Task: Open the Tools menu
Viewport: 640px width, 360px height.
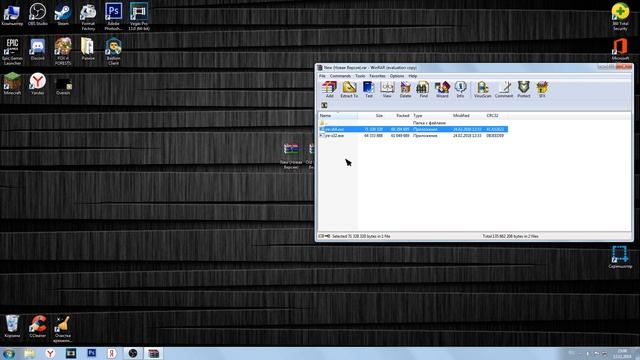Action: click(360, 76)
